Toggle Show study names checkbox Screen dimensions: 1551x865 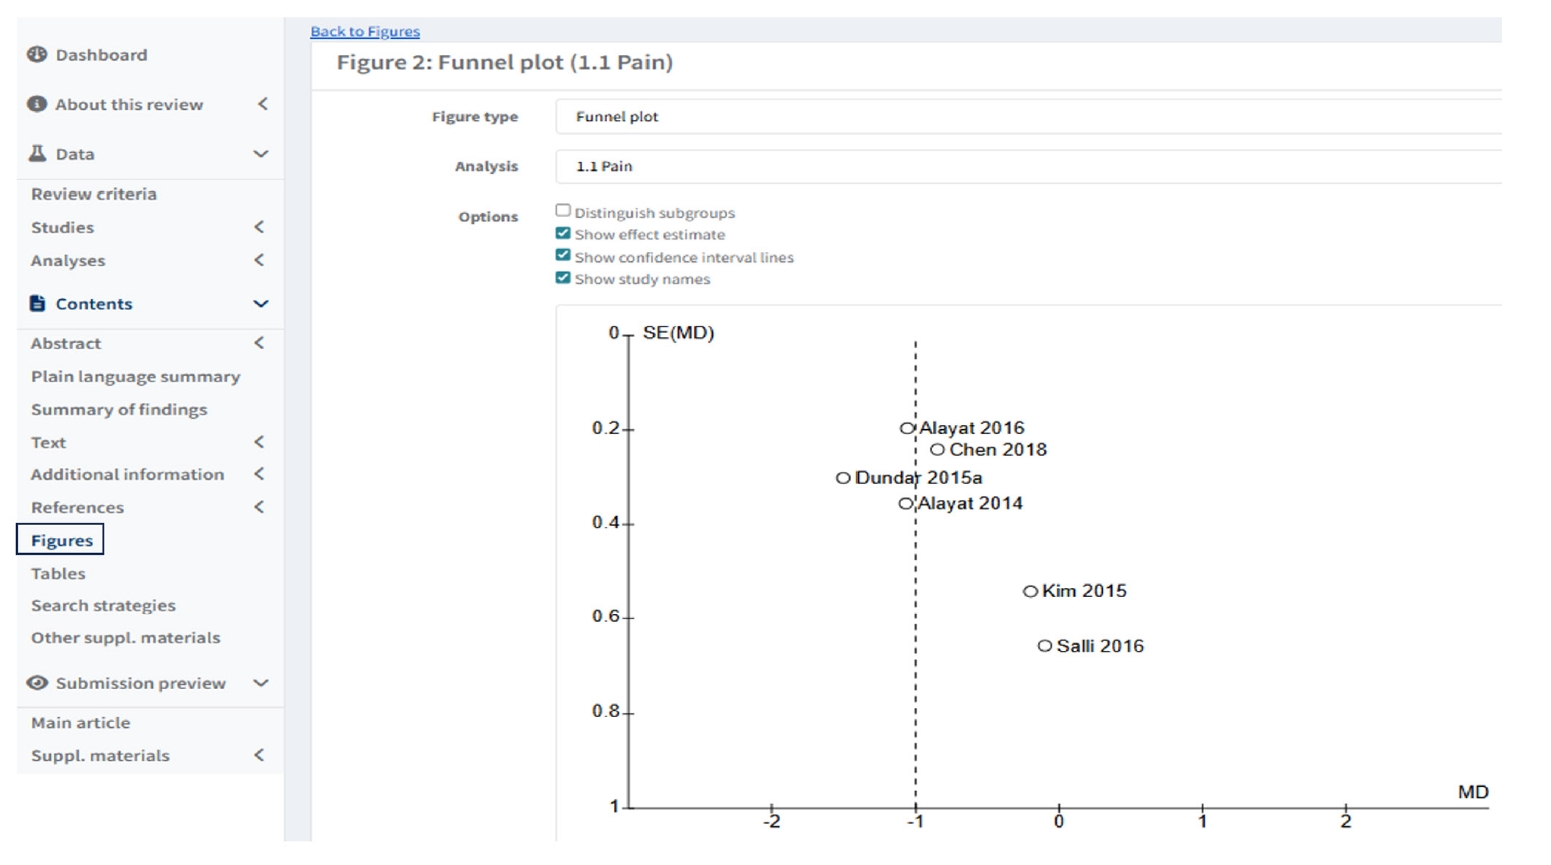[563, 278]
